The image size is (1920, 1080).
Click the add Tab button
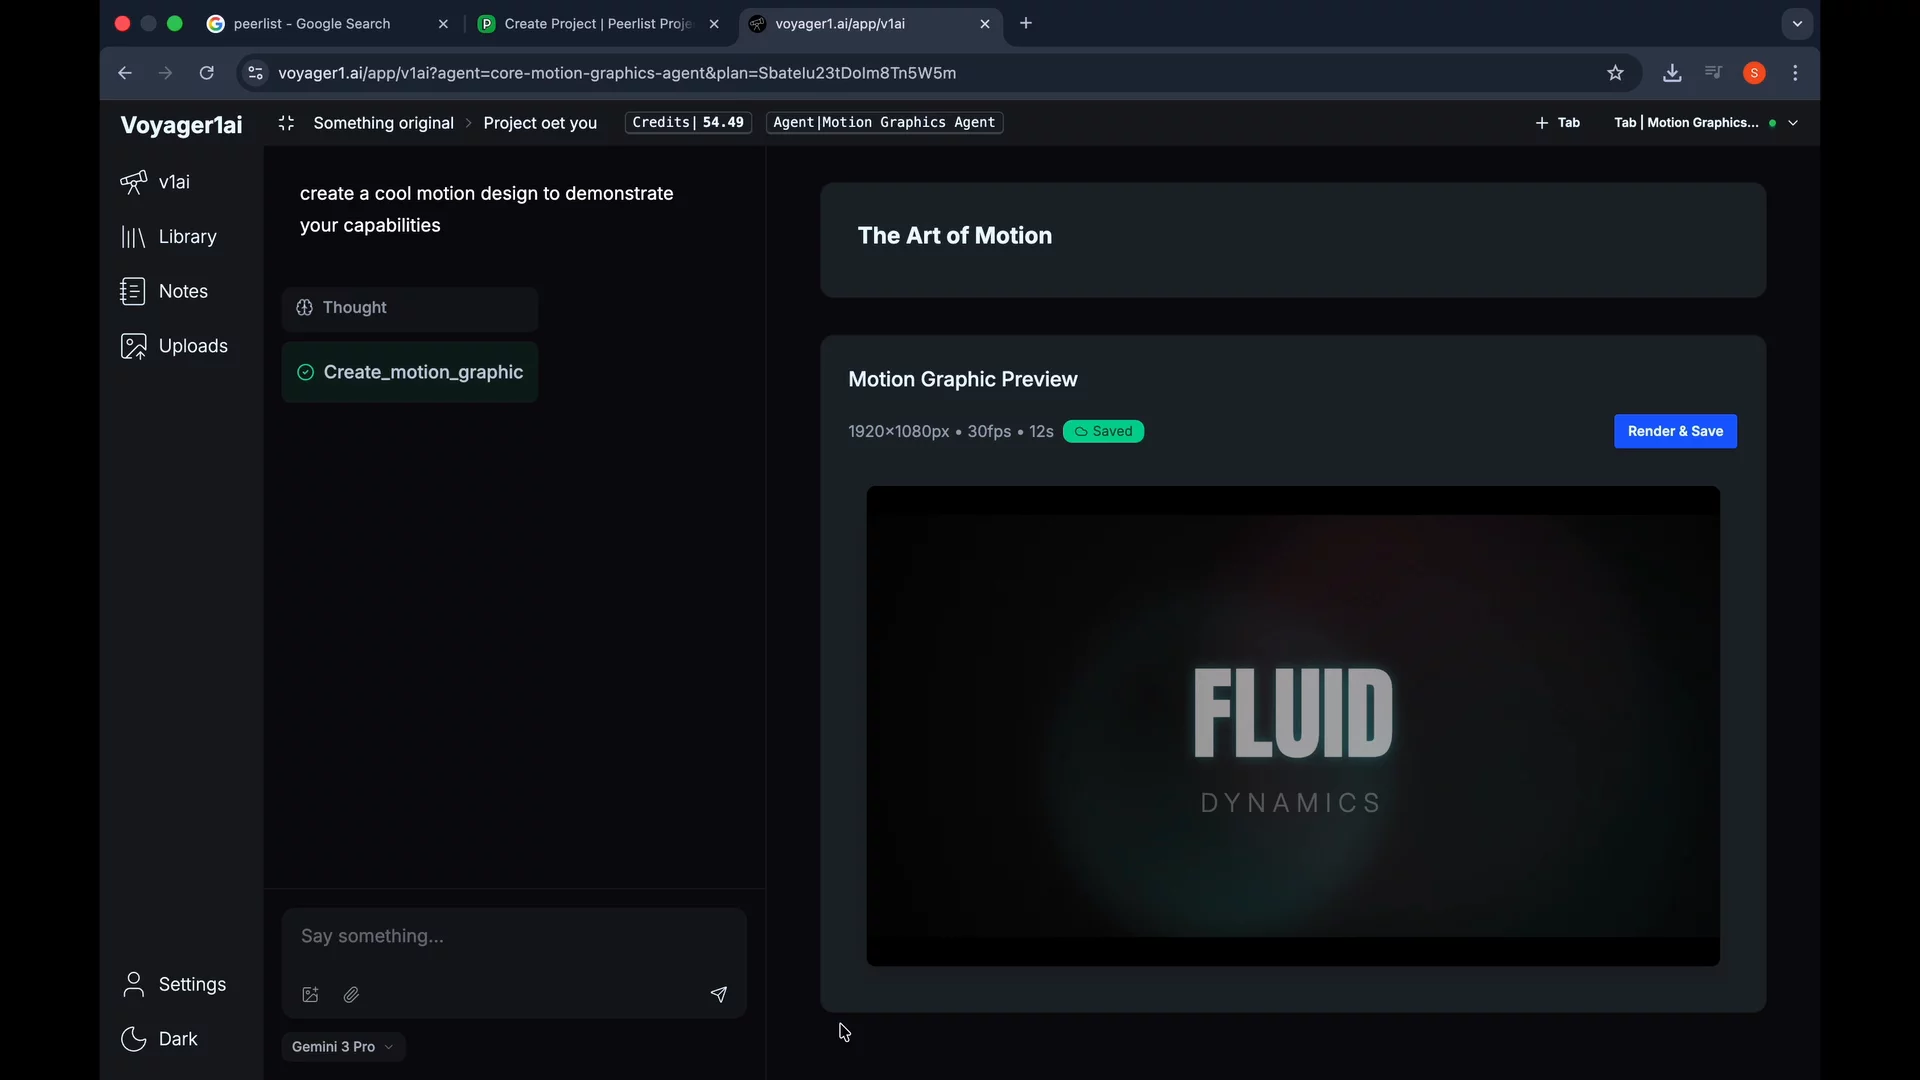[1557, 123]
